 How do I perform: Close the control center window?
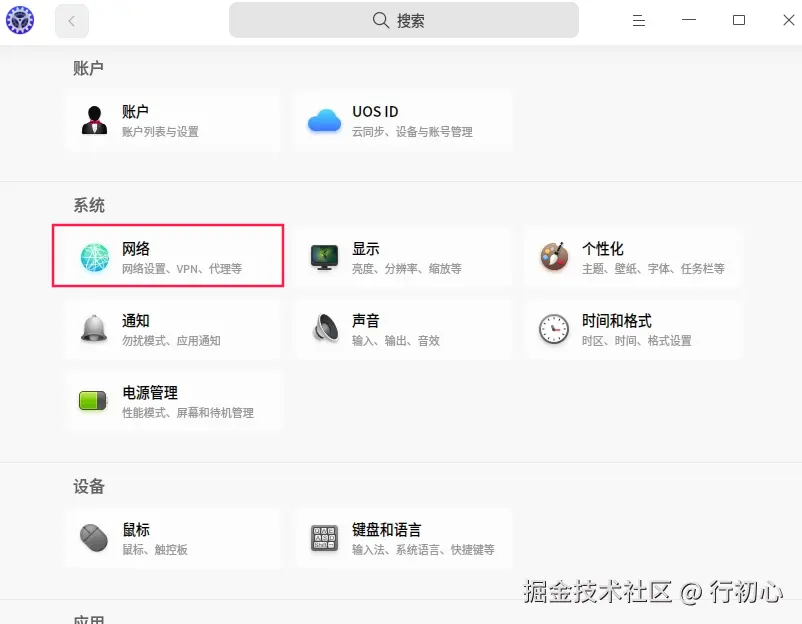coord(789,20)
